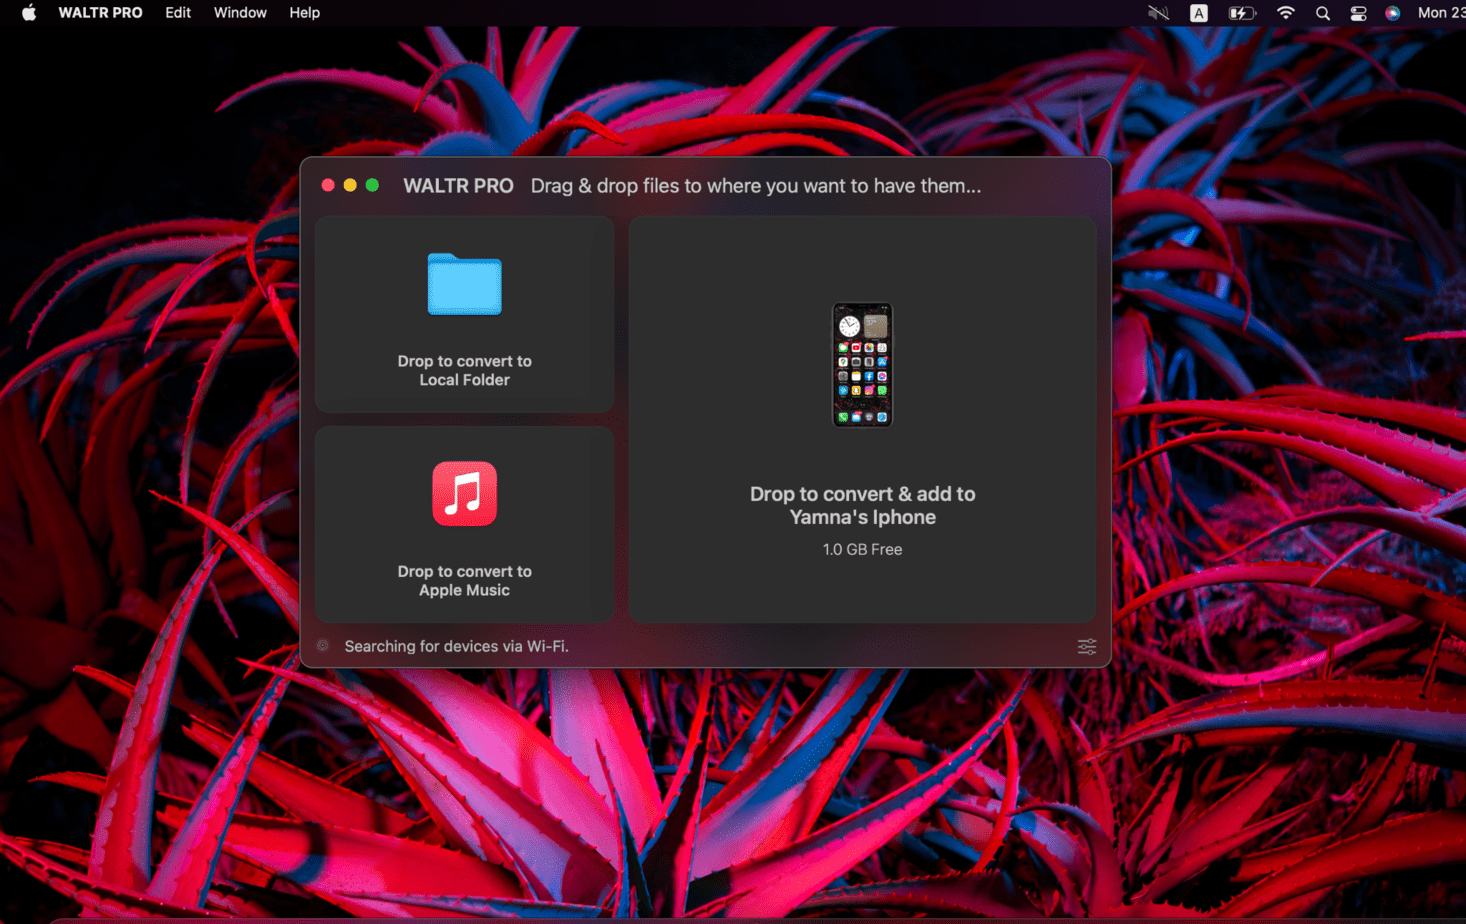Open the Wi-Fi menu bar icon
Image resolution: width=1466 pixels, height=924 pixels.
[x=1285, y=13]
